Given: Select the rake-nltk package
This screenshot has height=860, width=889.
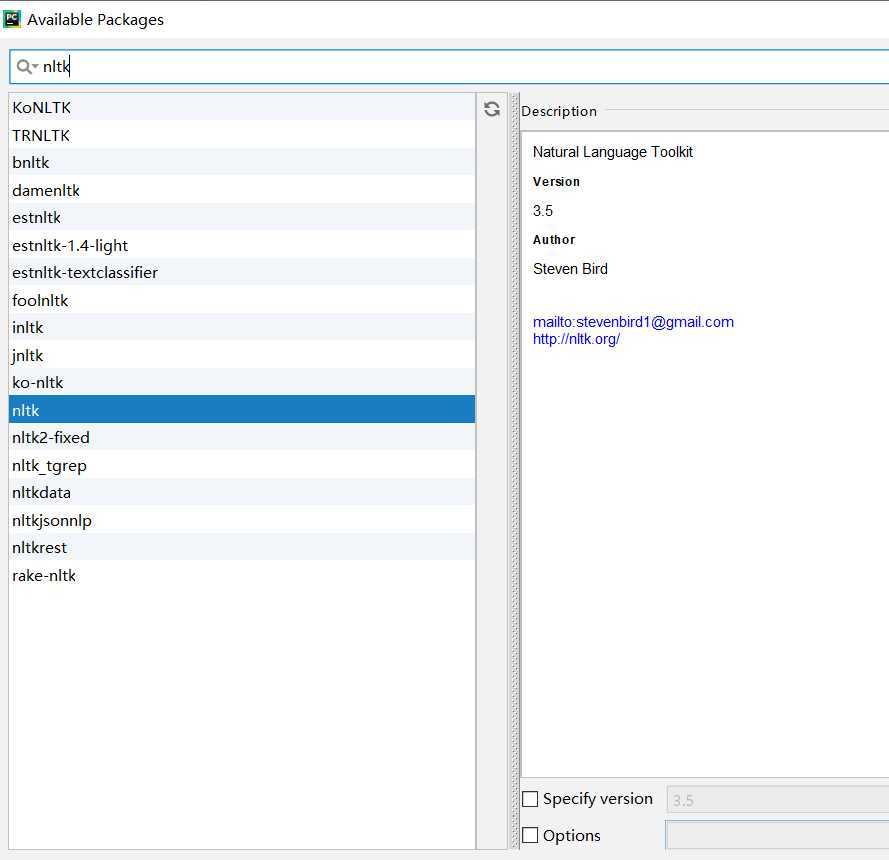Looking at the screenshot, I should [242, 575].
